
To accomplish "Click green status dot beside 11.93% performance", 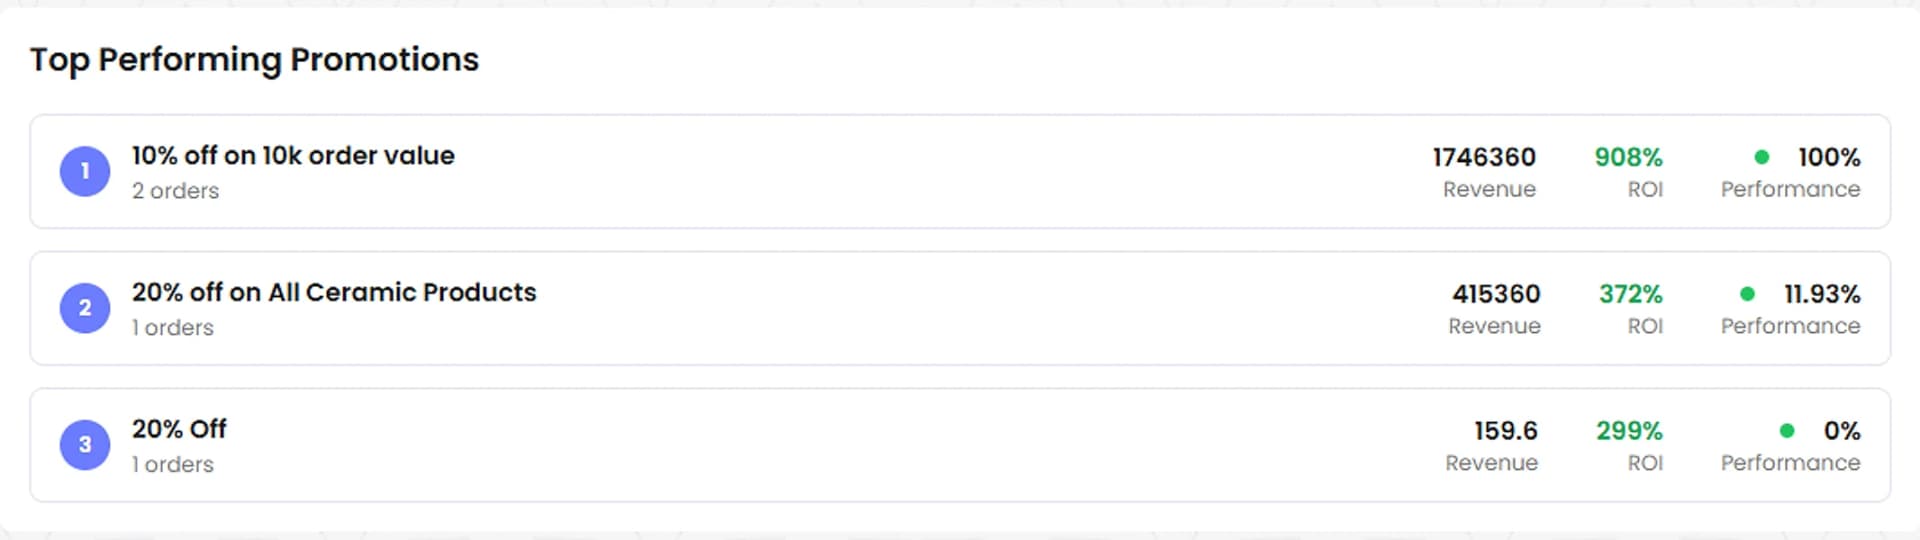I will point(1747,294).
